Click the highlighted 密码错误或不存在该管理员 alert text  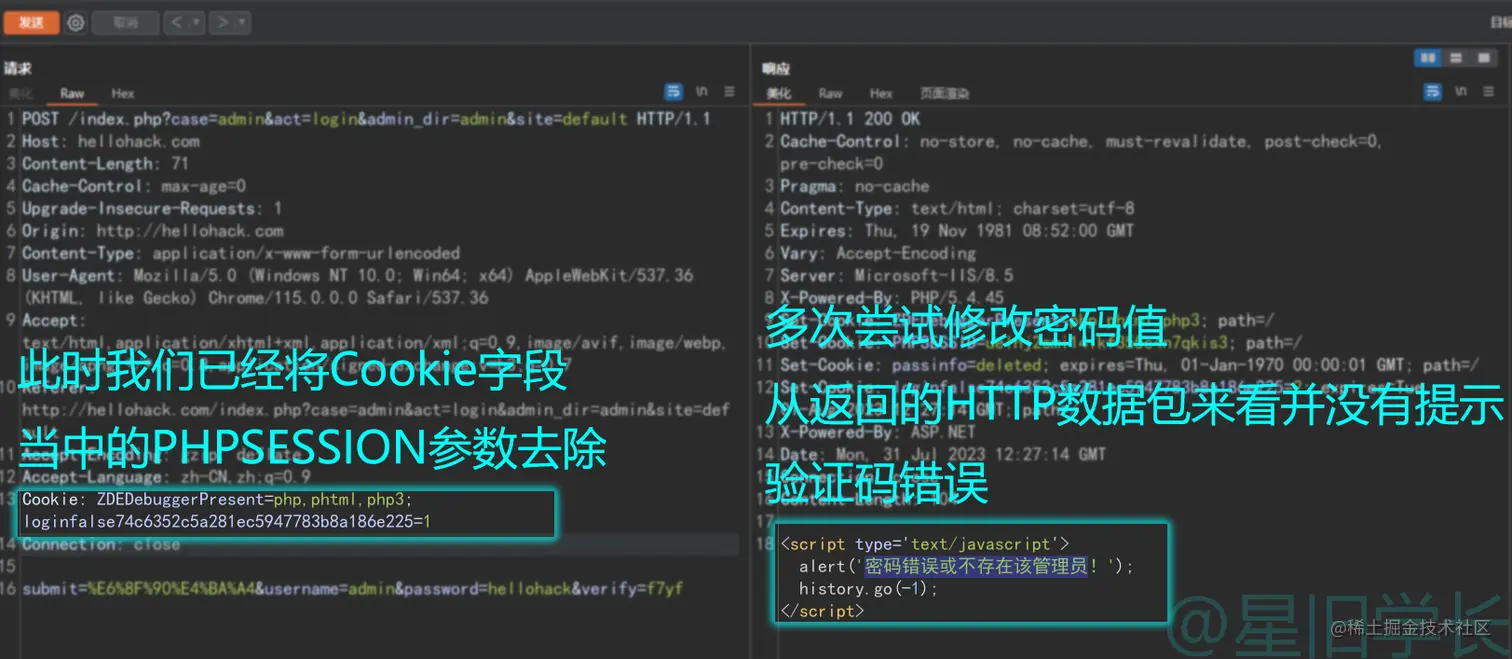coord(975,566)
